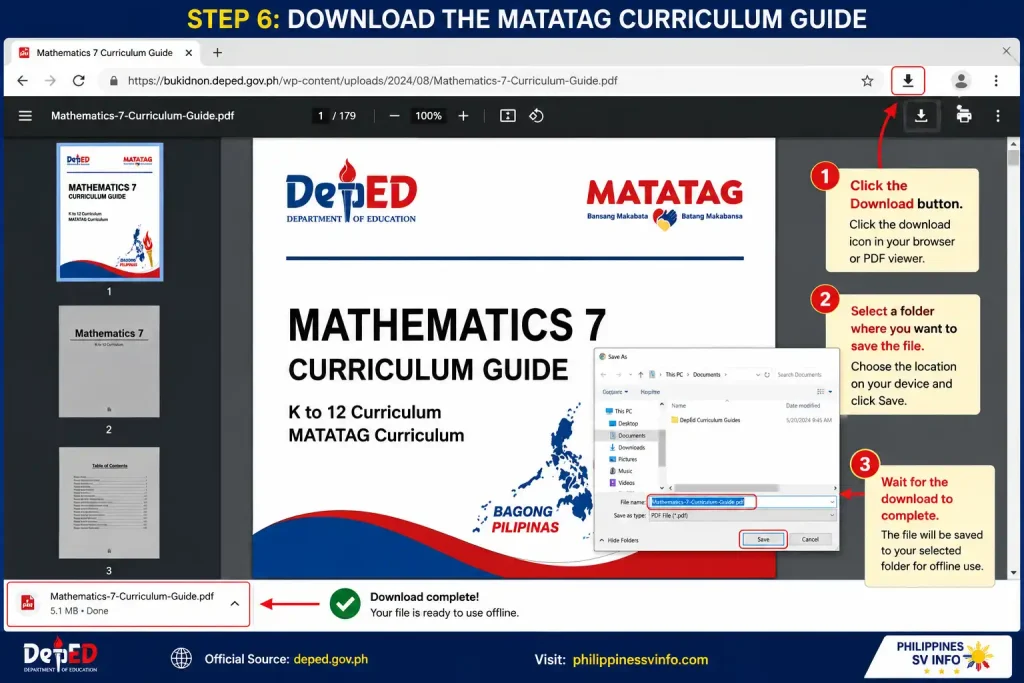Open the Save As address path dropdown

click(758, 375)
